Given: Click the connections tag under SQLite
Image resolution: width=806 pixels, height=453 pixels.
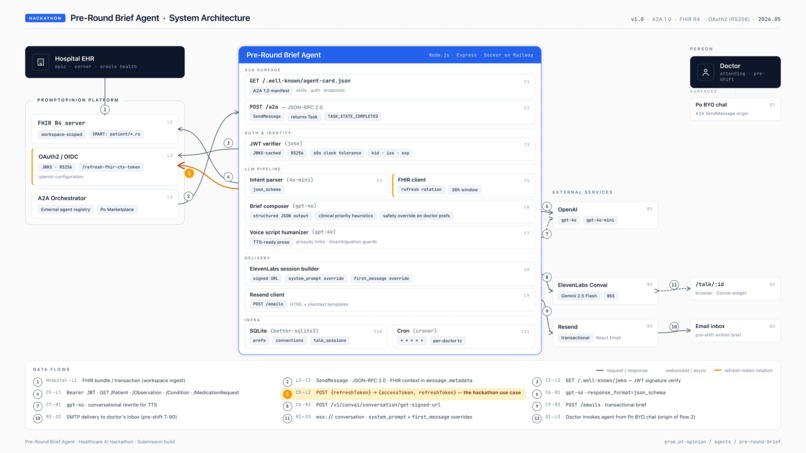Looking at the screenshot, I should click(289, 341).
